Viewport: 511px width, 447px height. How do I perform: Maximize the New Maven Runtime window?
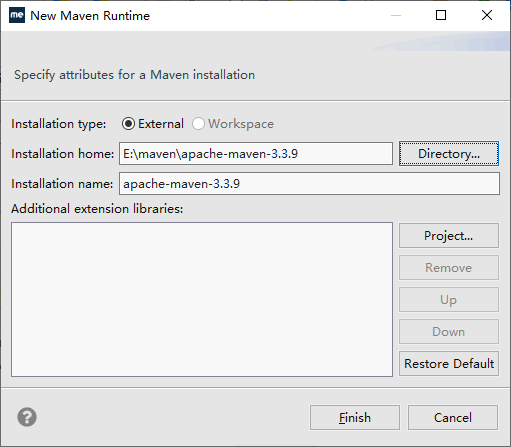(441, 15)
